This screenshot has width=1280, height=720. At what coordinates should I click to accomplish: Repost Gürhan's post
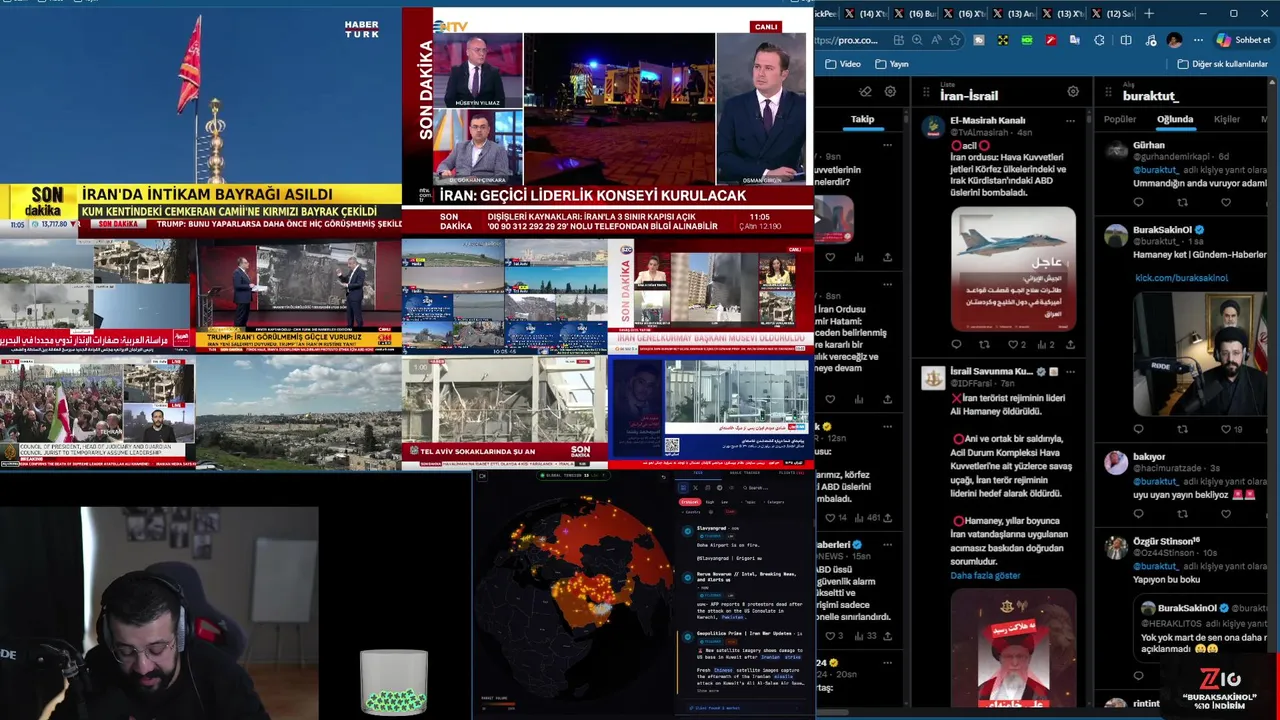(1183, 203)
